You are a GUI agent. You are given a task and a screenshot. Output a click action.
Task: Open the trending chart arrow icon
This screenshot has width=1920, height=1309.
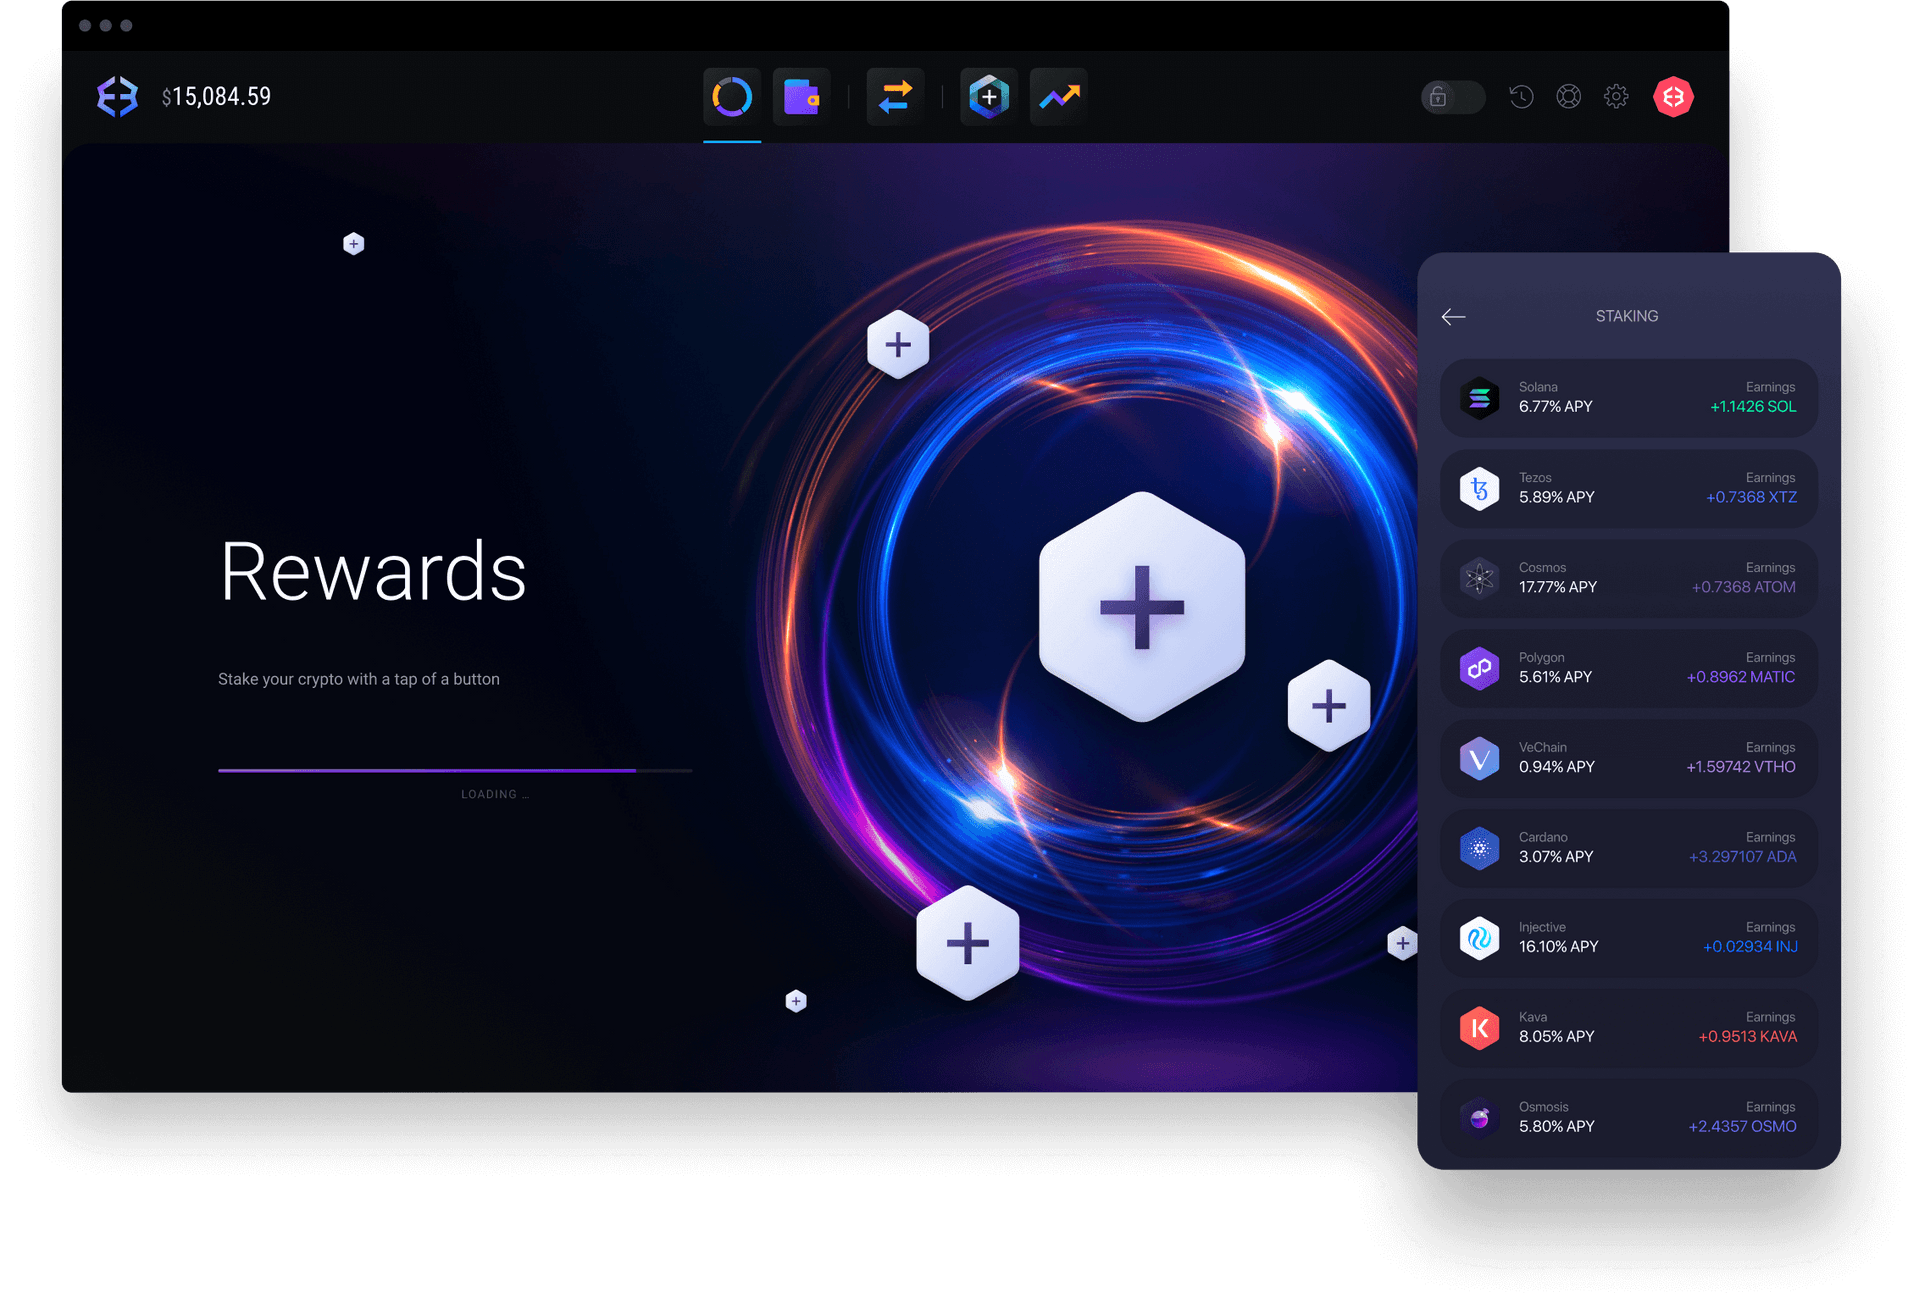(1059, 97)
